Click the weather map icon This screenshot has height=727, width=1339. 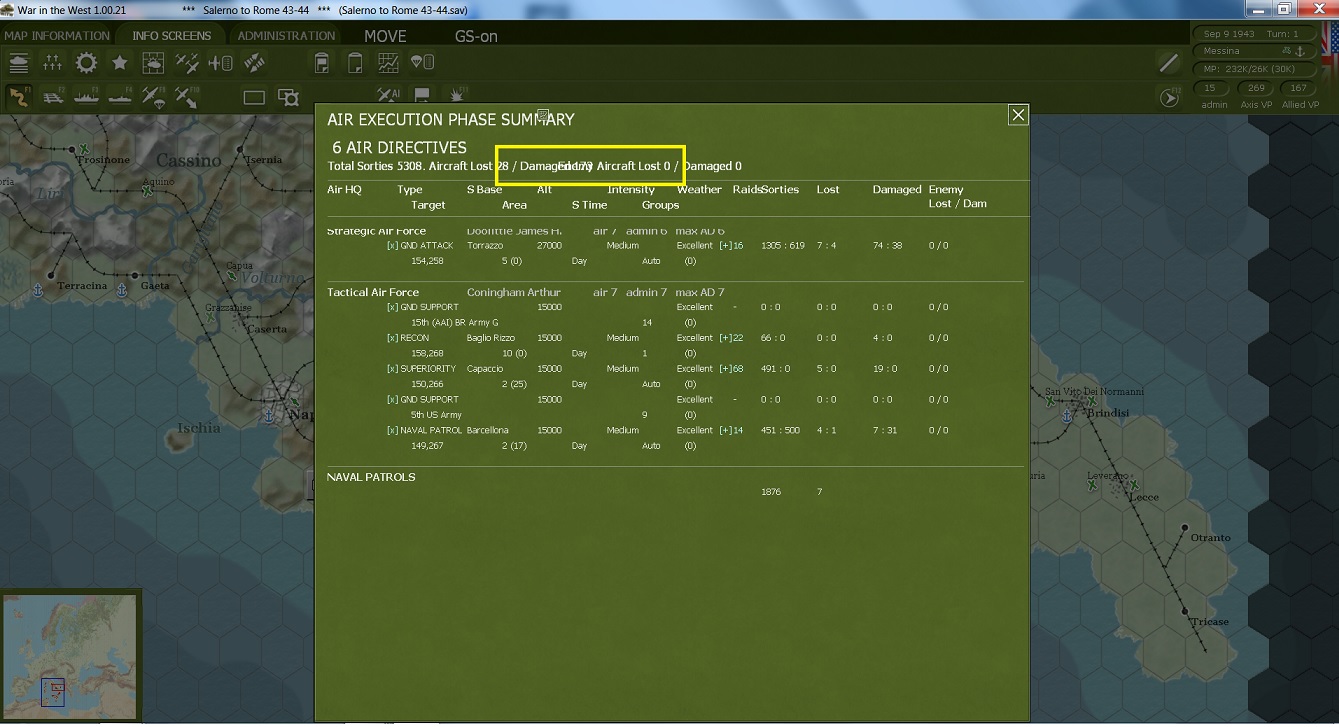click(x=154, y=63)
